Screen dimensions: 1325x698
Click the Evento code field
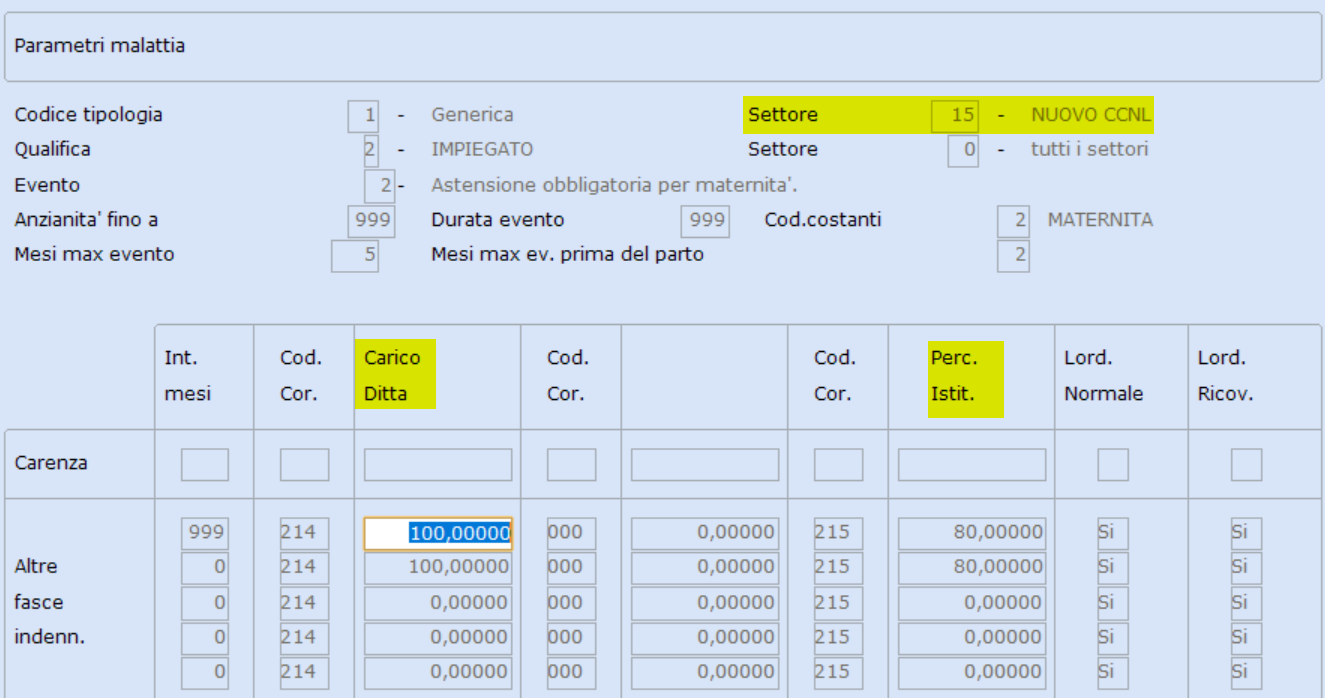[380, 186]
